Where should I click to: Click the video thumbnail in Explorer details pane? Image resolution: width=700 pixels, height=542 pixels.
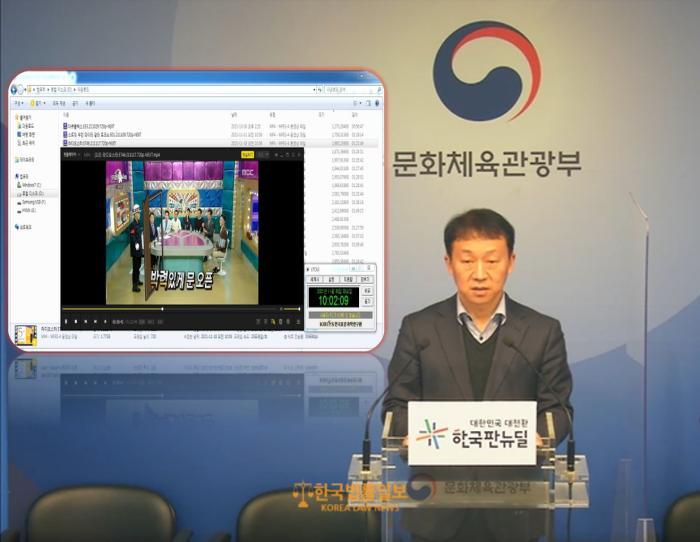click(x=25, y=335)
